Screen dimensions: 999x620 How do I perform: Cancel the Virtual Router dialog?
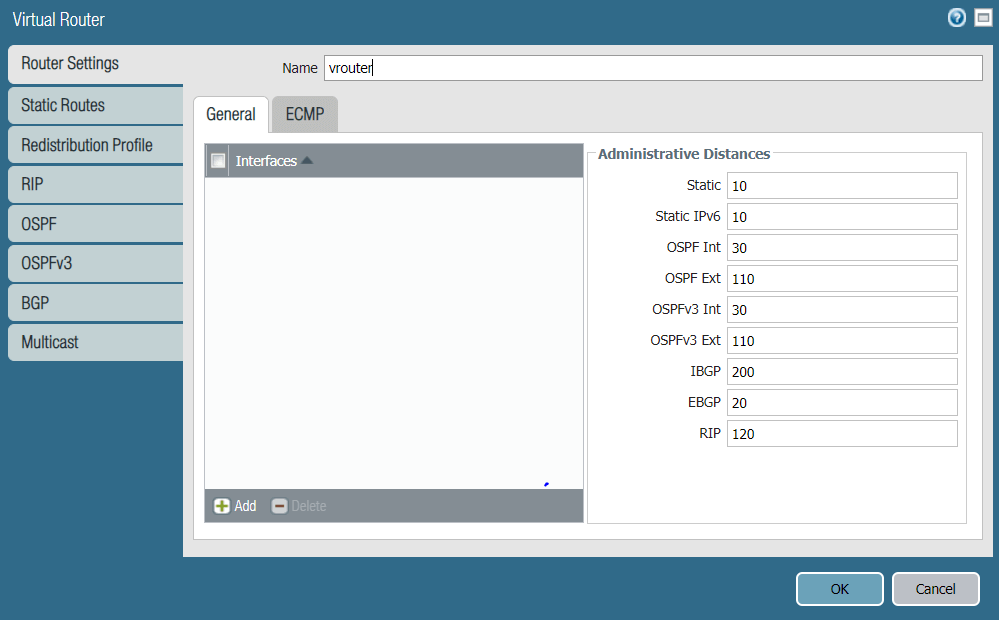935,589
